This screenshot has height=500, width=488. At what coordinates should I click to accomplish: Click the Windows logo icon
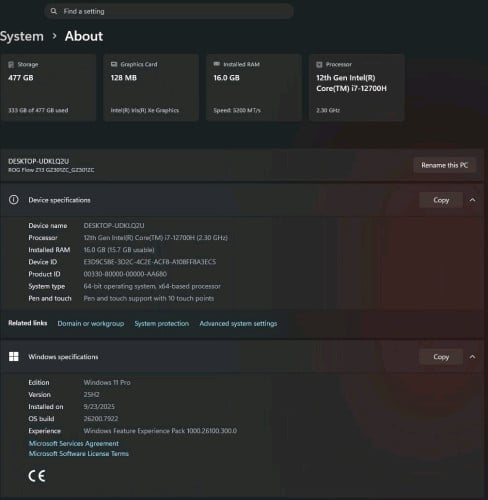click(14, 357)
